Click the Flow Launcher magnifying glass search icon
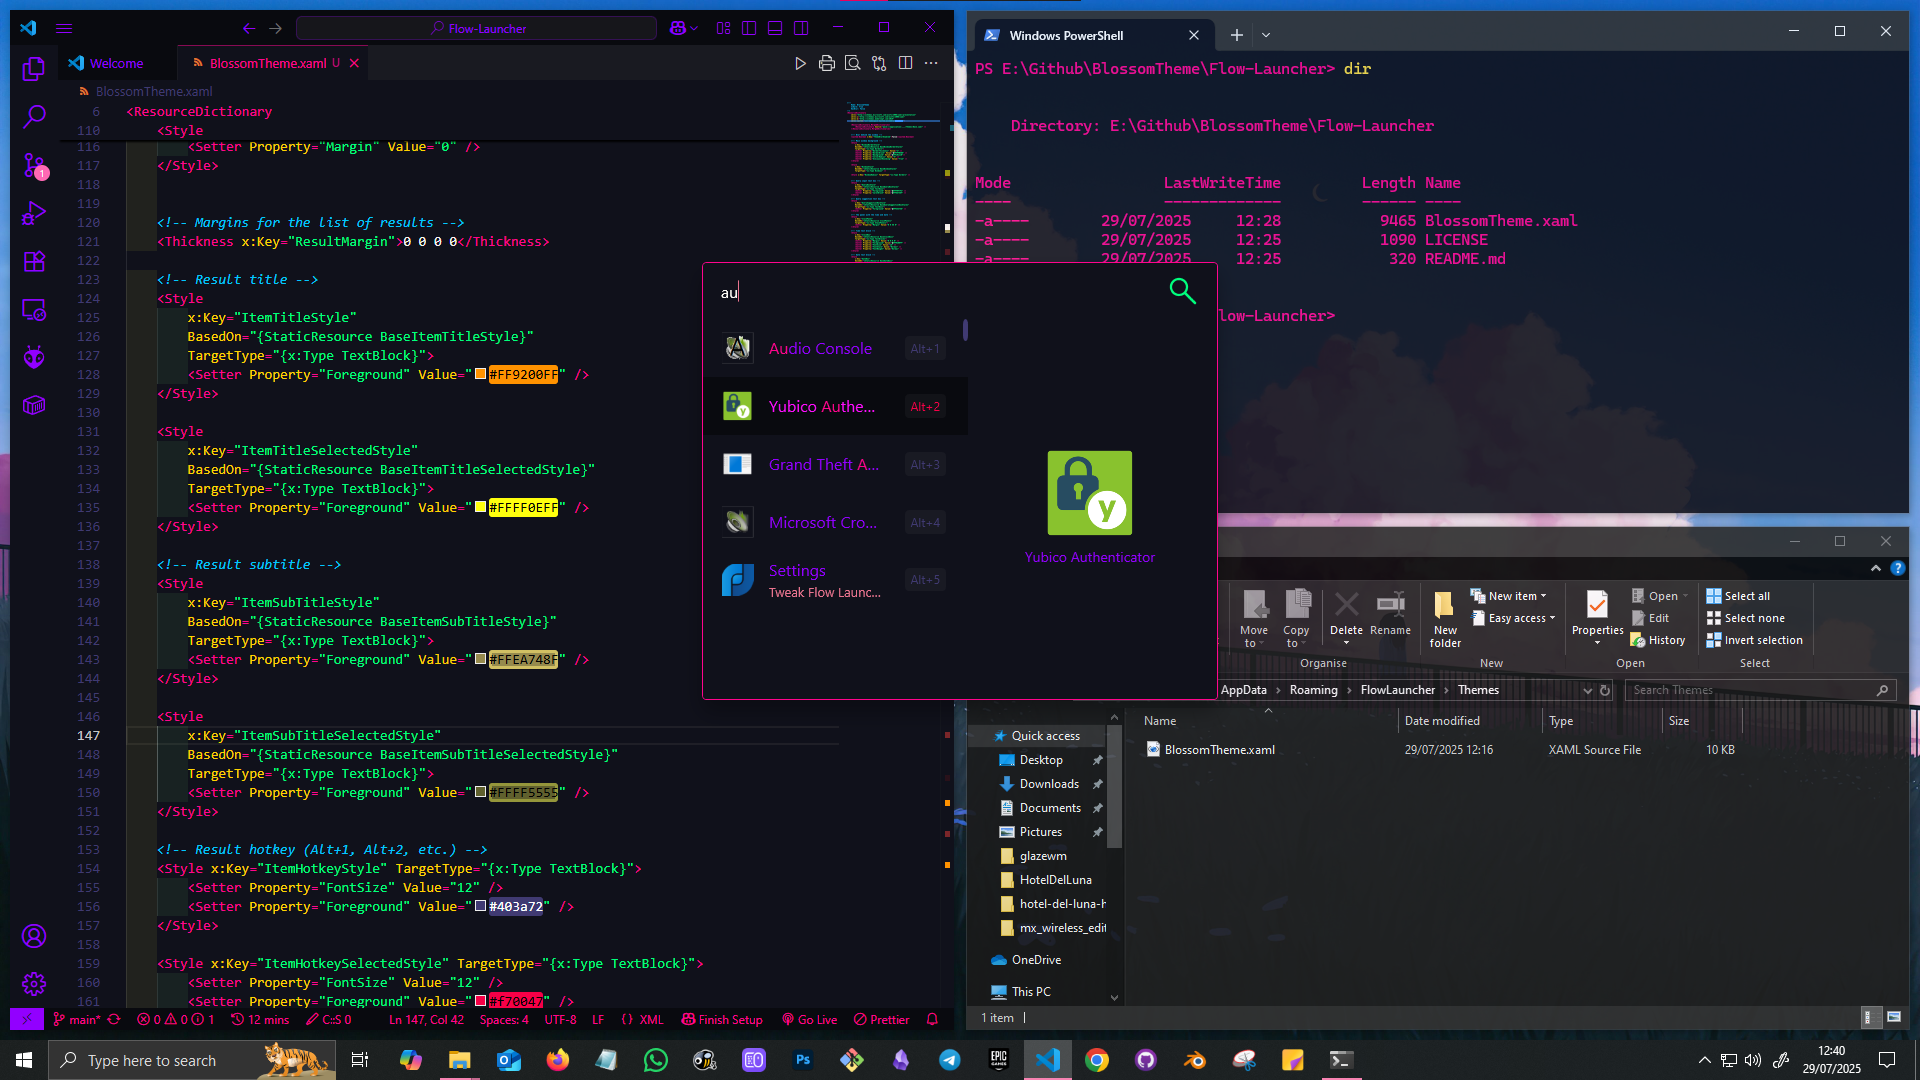This screenshot has width=1920, height=1080. click(1182, 291)
